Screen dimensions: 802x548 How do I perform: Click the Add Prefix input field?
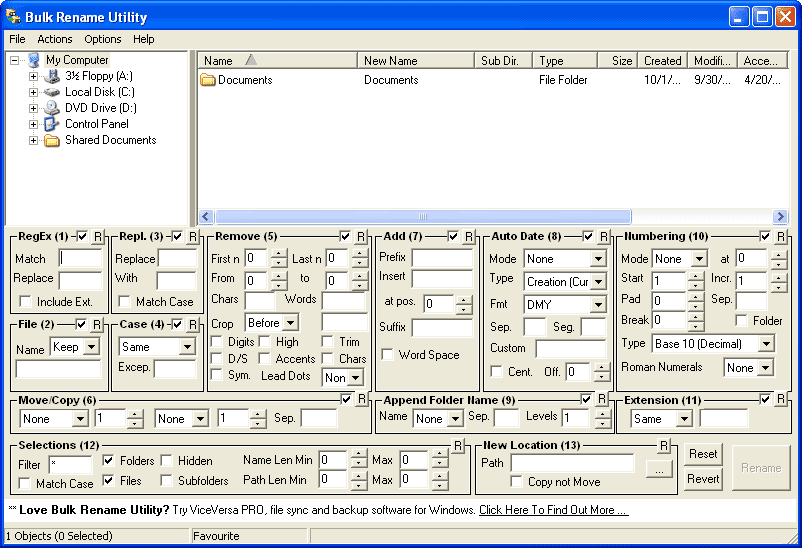[x=442, y=257]
